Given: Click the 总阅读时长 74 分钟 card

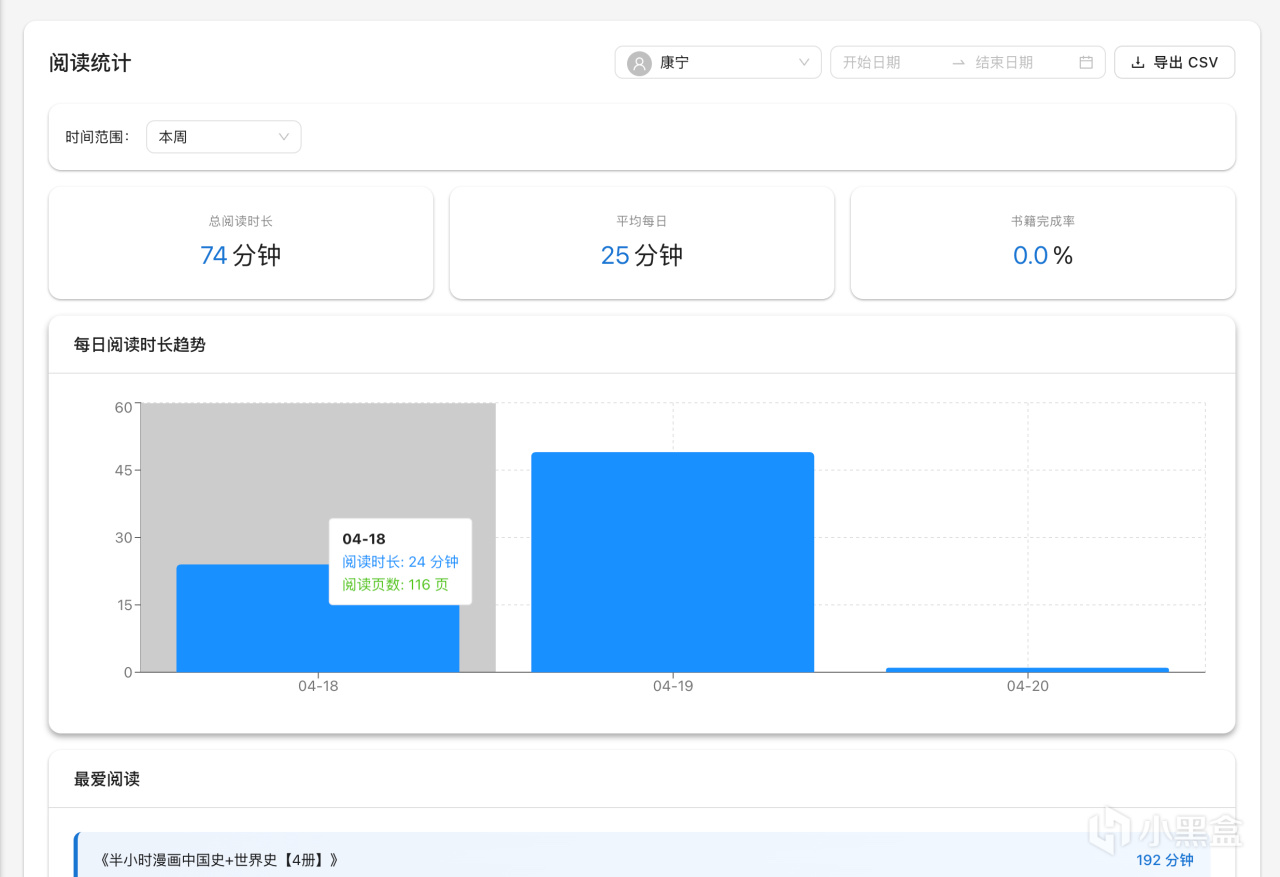Looking at the screenshot, I should [241, 243].
